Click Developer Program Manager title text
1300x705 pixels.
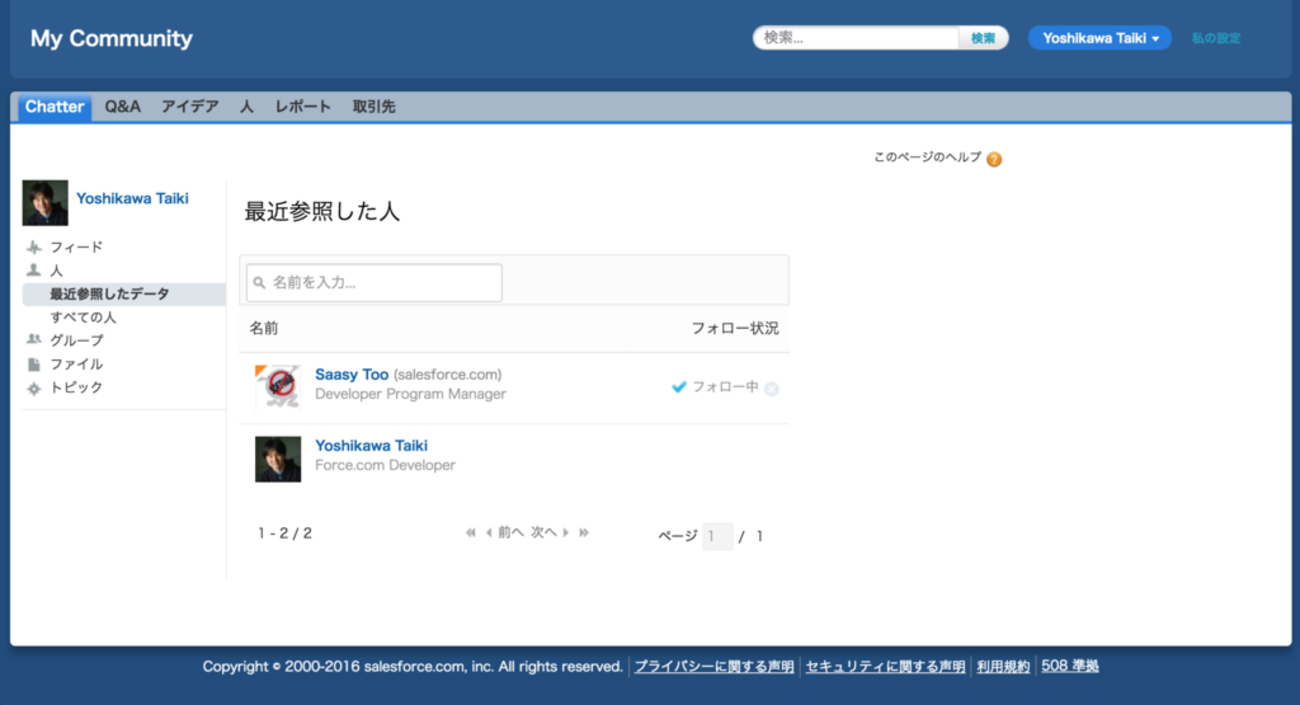(410, 394)
